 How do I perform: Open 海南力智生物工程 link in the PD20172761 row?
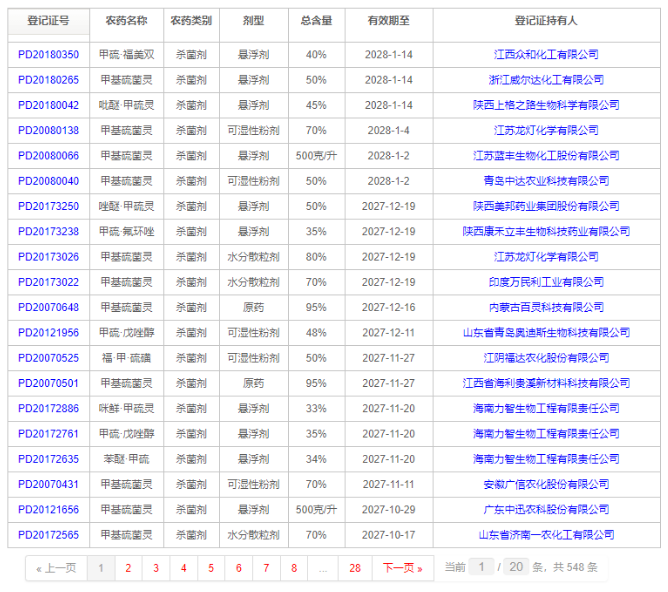pos(546,434)
